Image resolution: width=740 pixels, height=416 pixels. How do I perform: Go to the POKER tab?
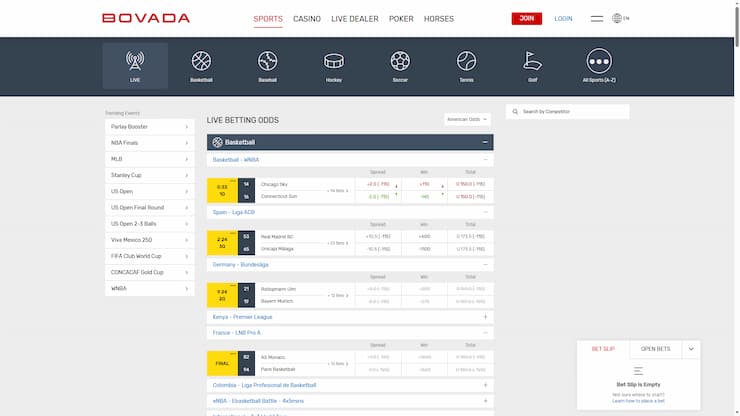coord(401,19)
